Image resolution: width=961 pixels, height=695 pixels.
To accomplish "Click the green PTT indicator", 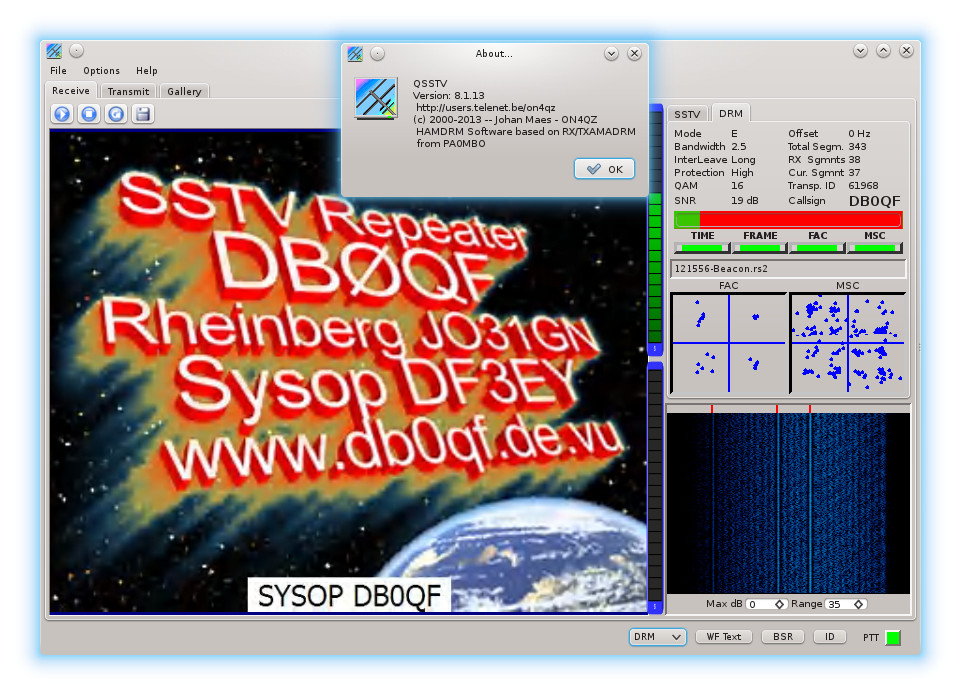I will click(894, 637).
